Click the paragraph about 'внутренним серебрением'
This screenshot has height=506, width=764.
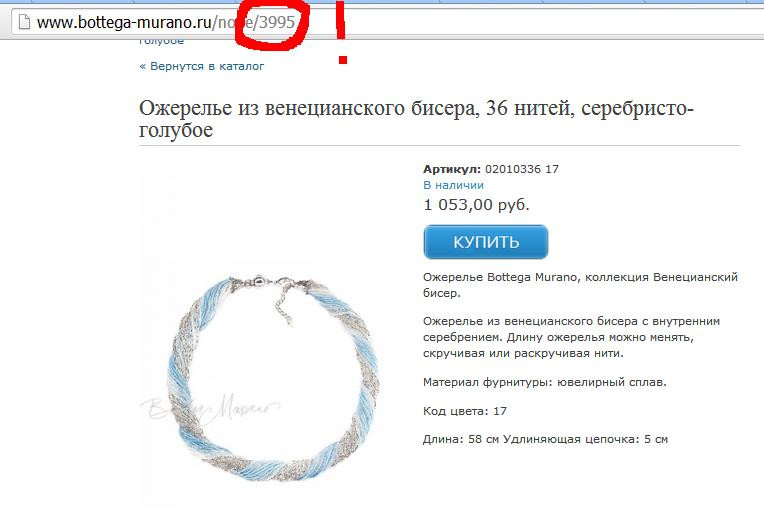click(x=571, y=337)
